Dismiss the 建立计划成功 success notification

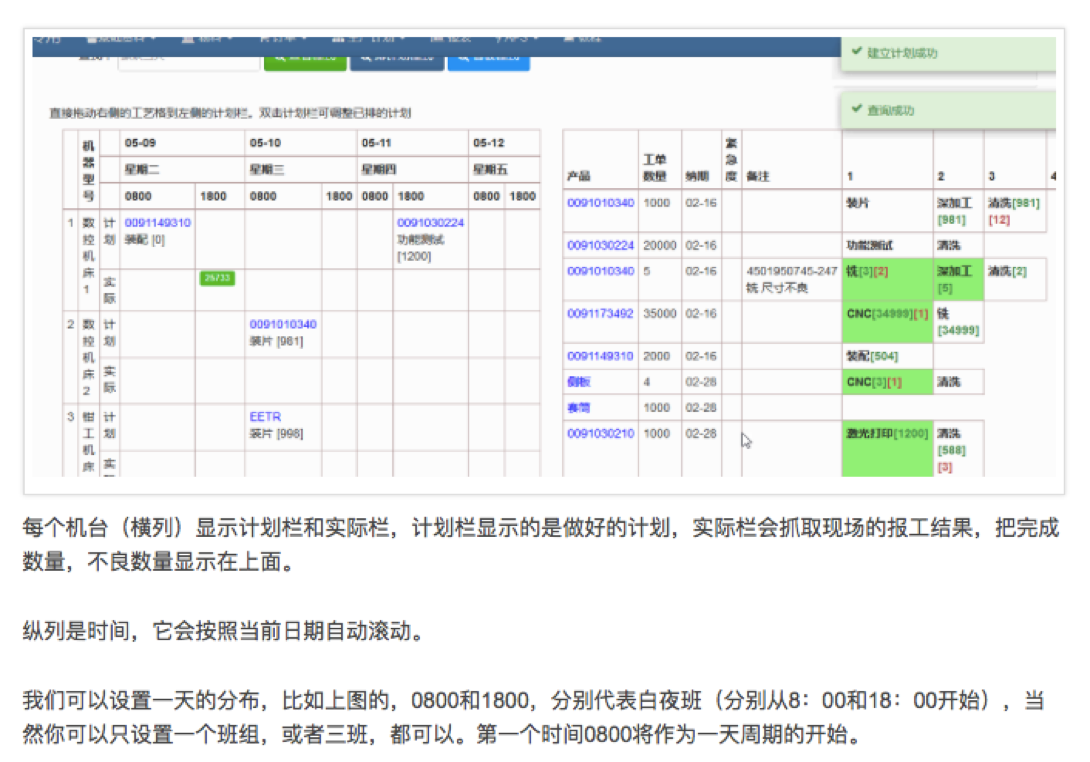coord(945,53)
